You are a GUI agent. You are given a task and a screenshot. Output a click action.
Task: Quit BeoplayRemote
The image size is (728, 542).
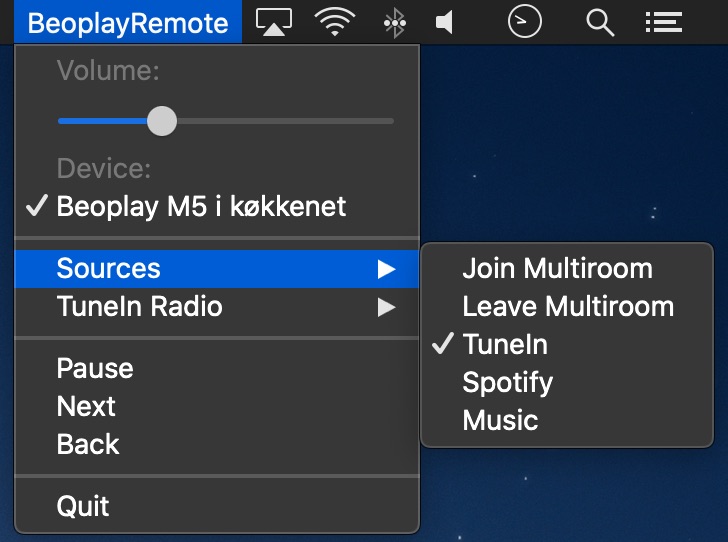(217, 506)
